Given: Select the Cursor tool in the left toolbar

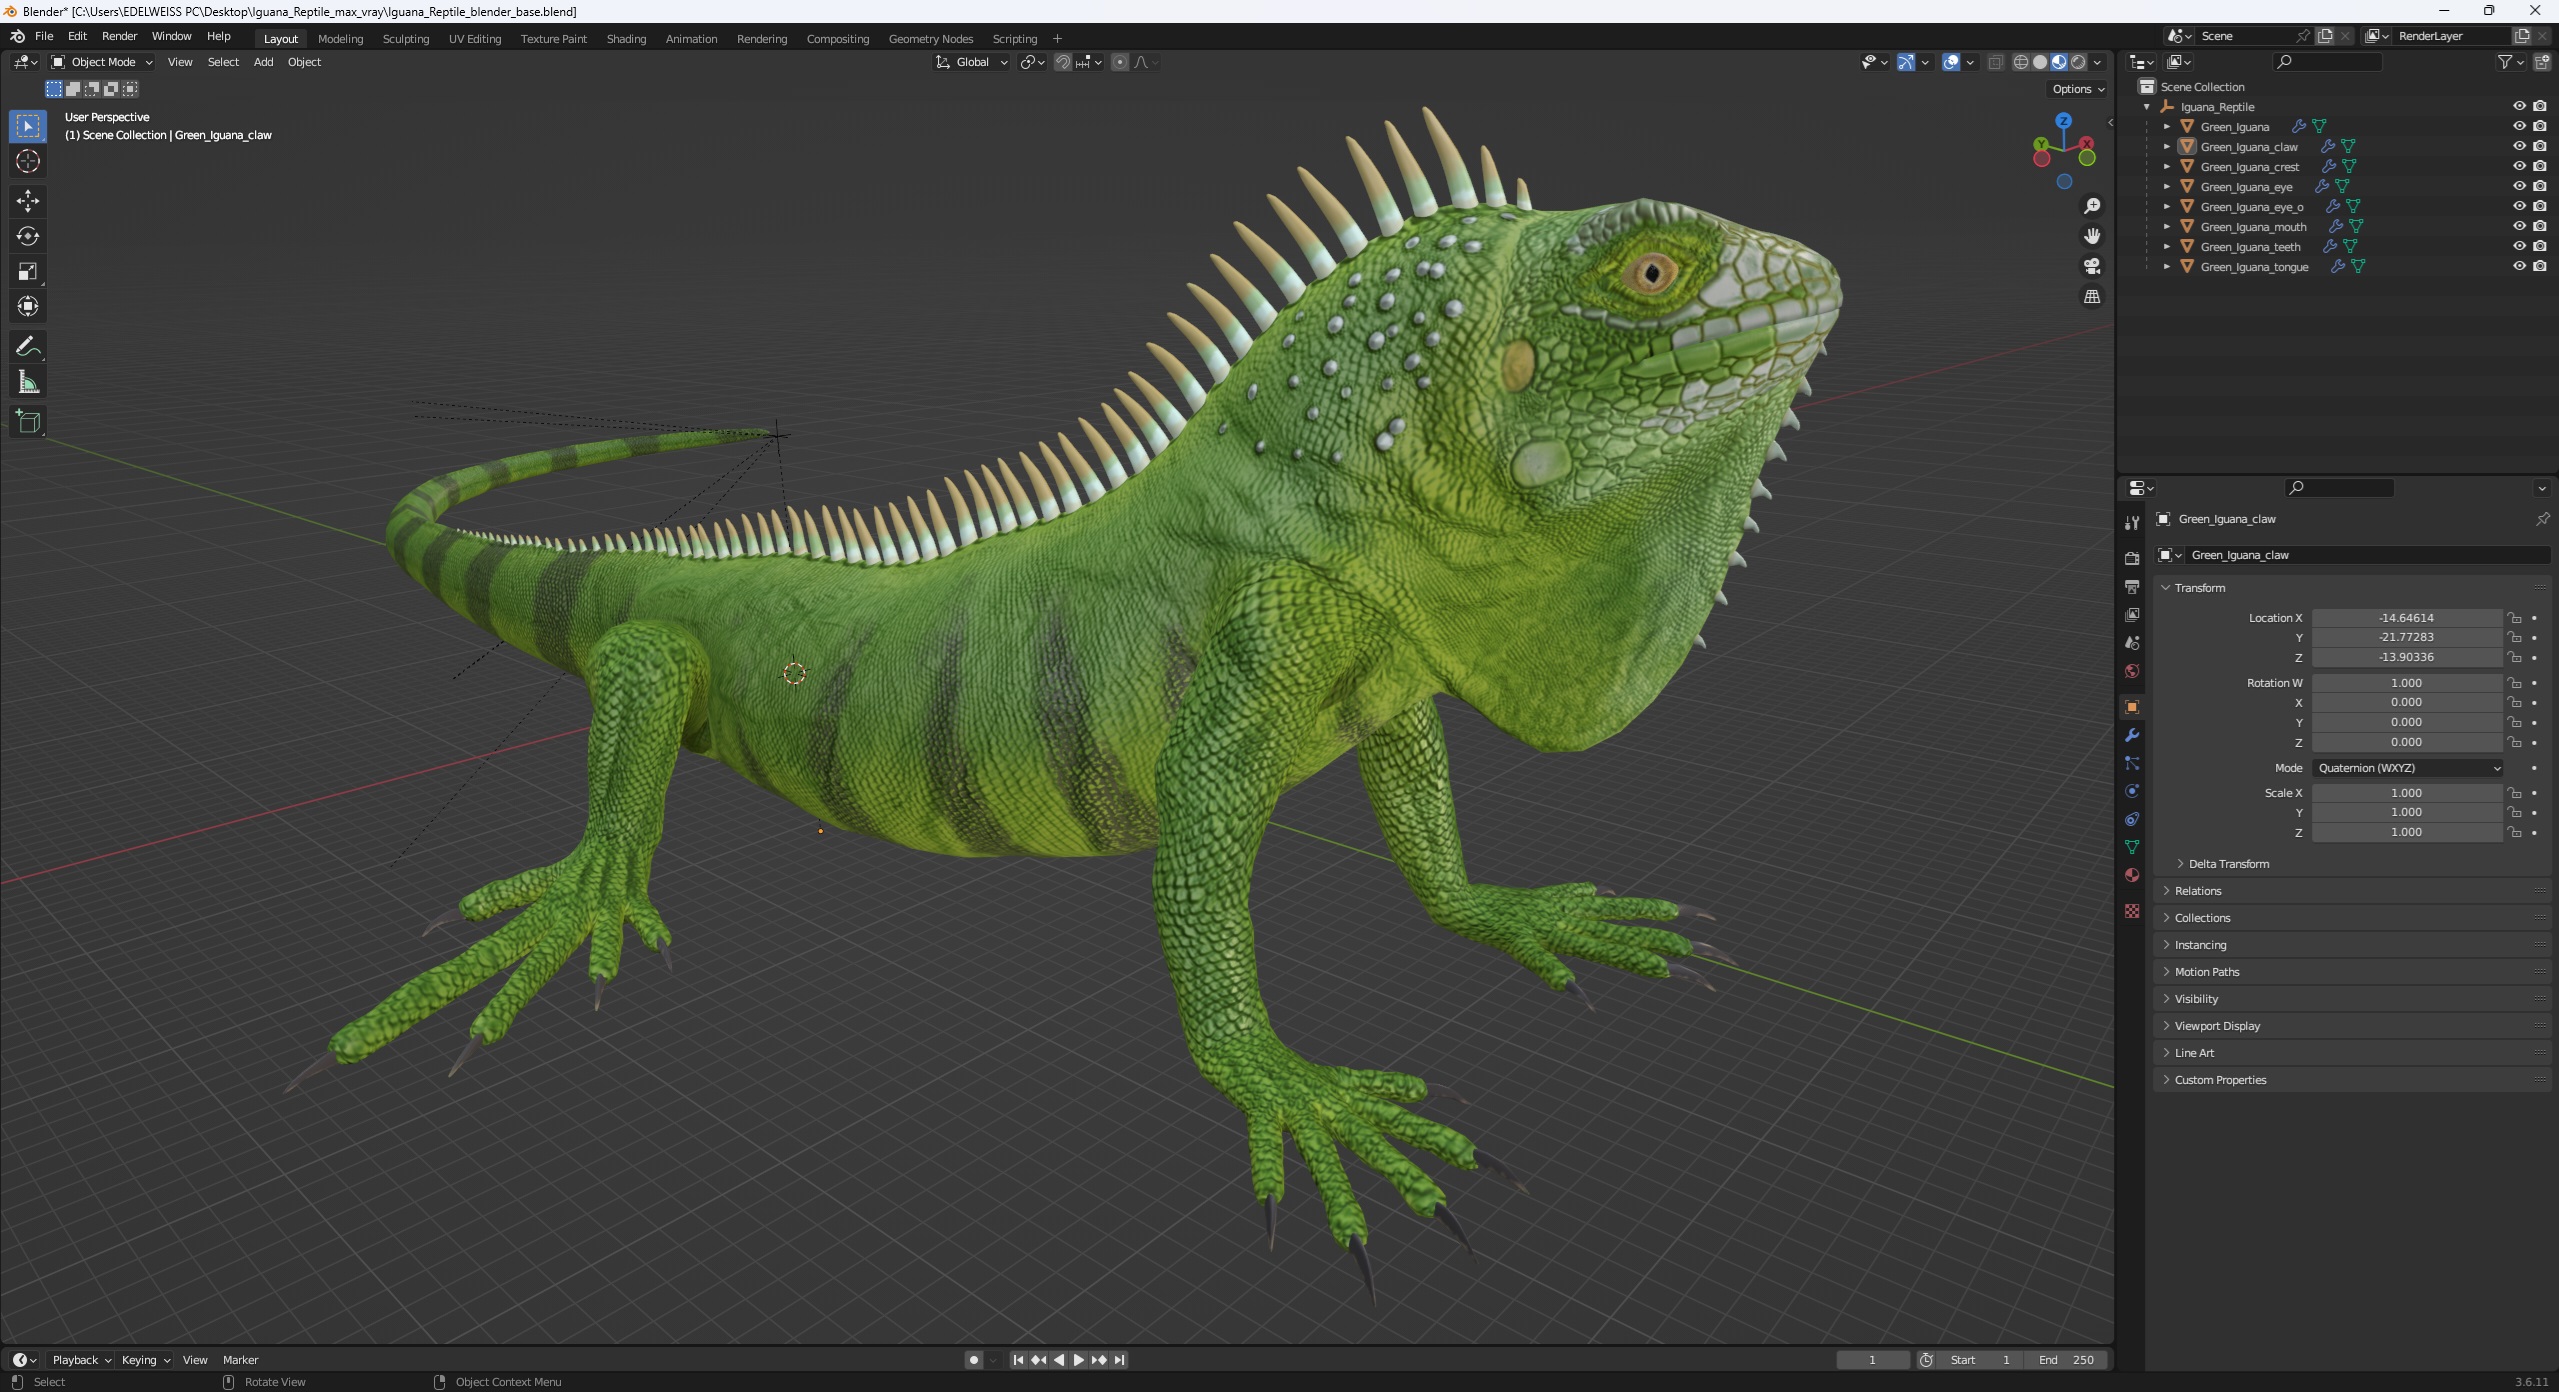Looking at the screenshot, I should point(28,161).
